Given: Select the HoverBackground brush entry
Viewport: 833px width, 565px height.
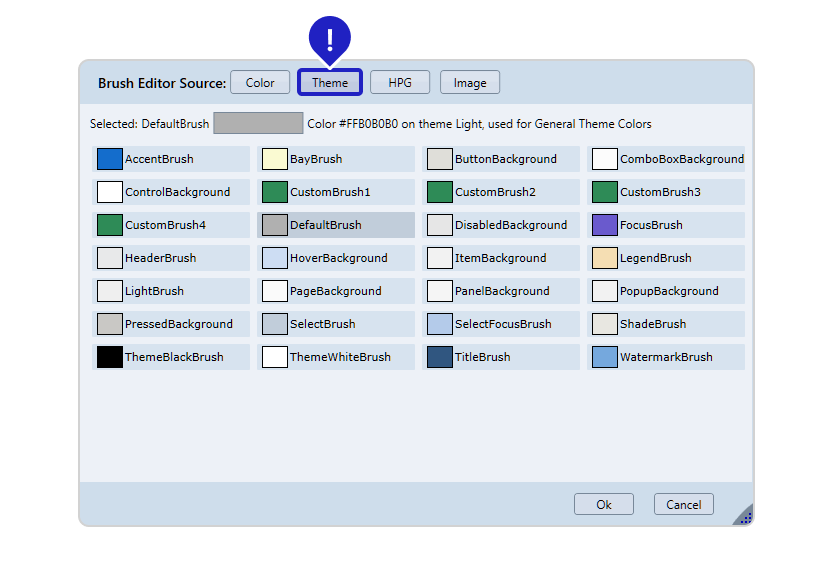Looking at the screenshot, I should (x=337, y=258).
